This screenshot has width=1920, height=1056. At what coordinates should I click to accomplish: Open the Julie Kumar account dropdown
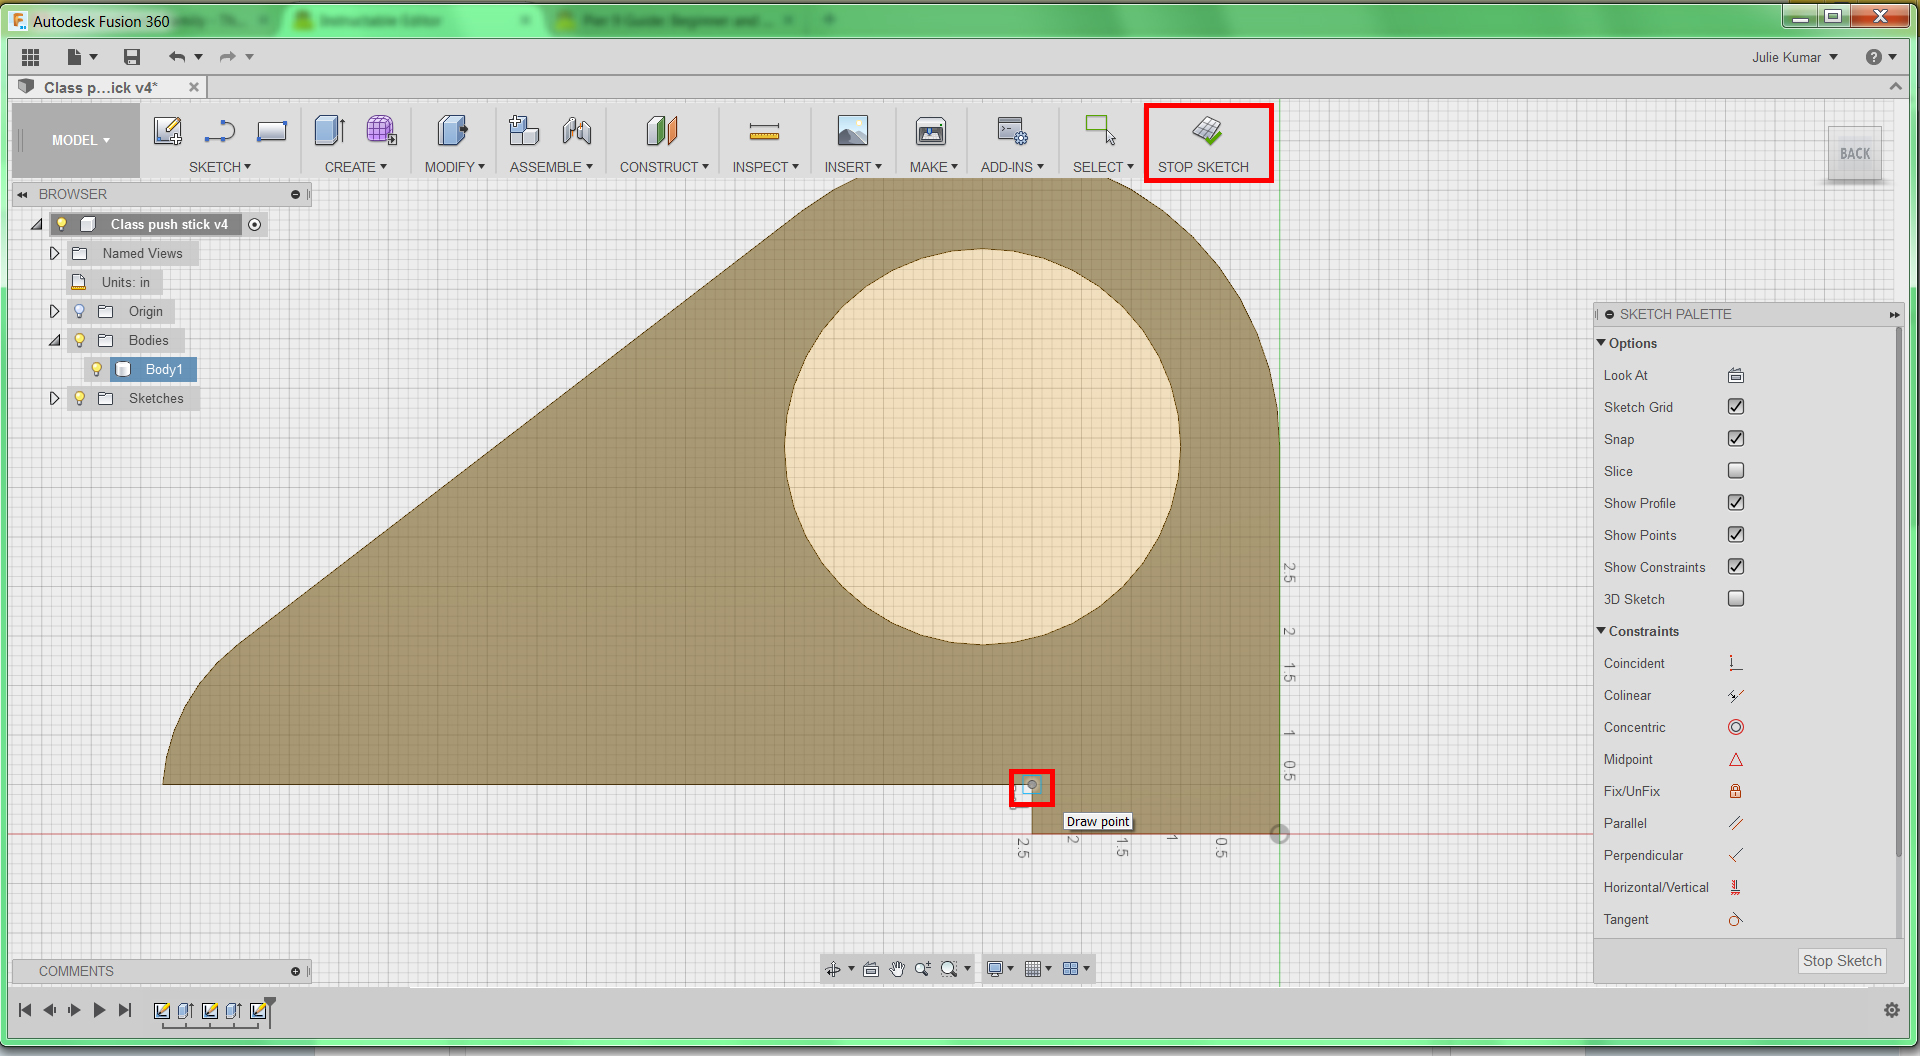[x=1795, y=57]
